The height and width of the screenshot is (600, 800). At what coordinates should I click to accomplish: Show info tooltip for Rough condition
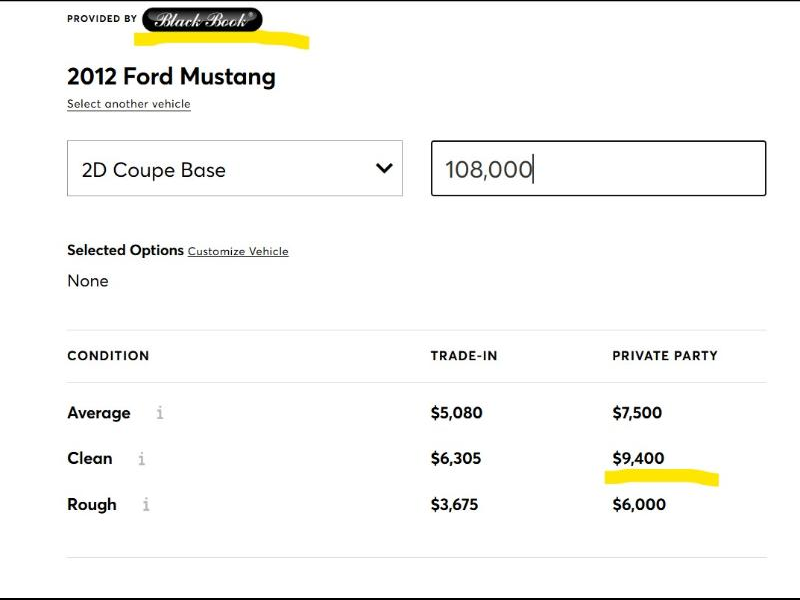[x=145, y=505]
